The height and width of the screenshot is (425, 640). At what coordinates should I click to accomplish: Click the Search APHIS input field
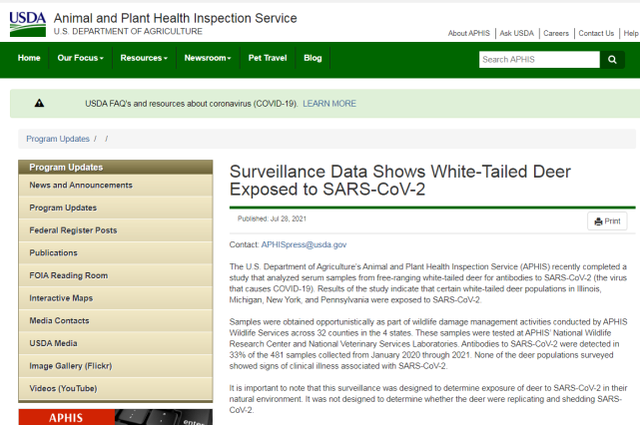(539, 60)
